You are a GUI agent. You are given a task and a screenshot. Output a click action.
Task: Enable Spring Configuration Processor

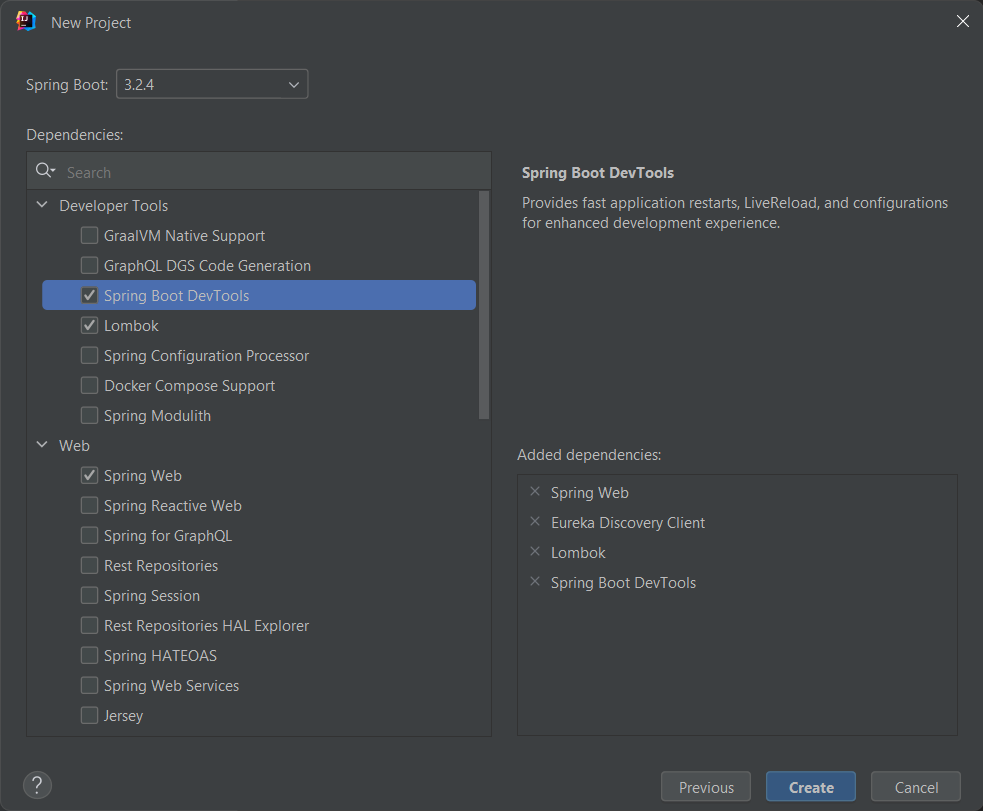point(90,356)
